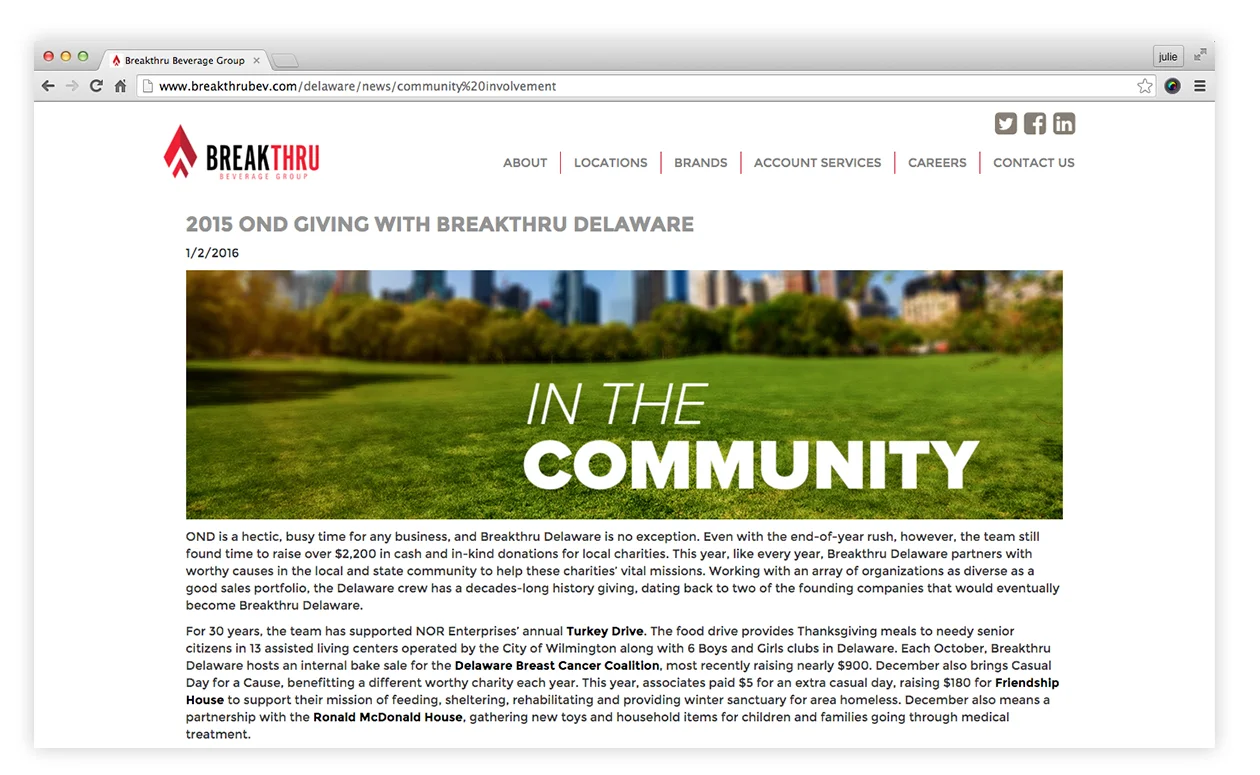Select the Breakthru Beverage Group tab

click(184, 61)
